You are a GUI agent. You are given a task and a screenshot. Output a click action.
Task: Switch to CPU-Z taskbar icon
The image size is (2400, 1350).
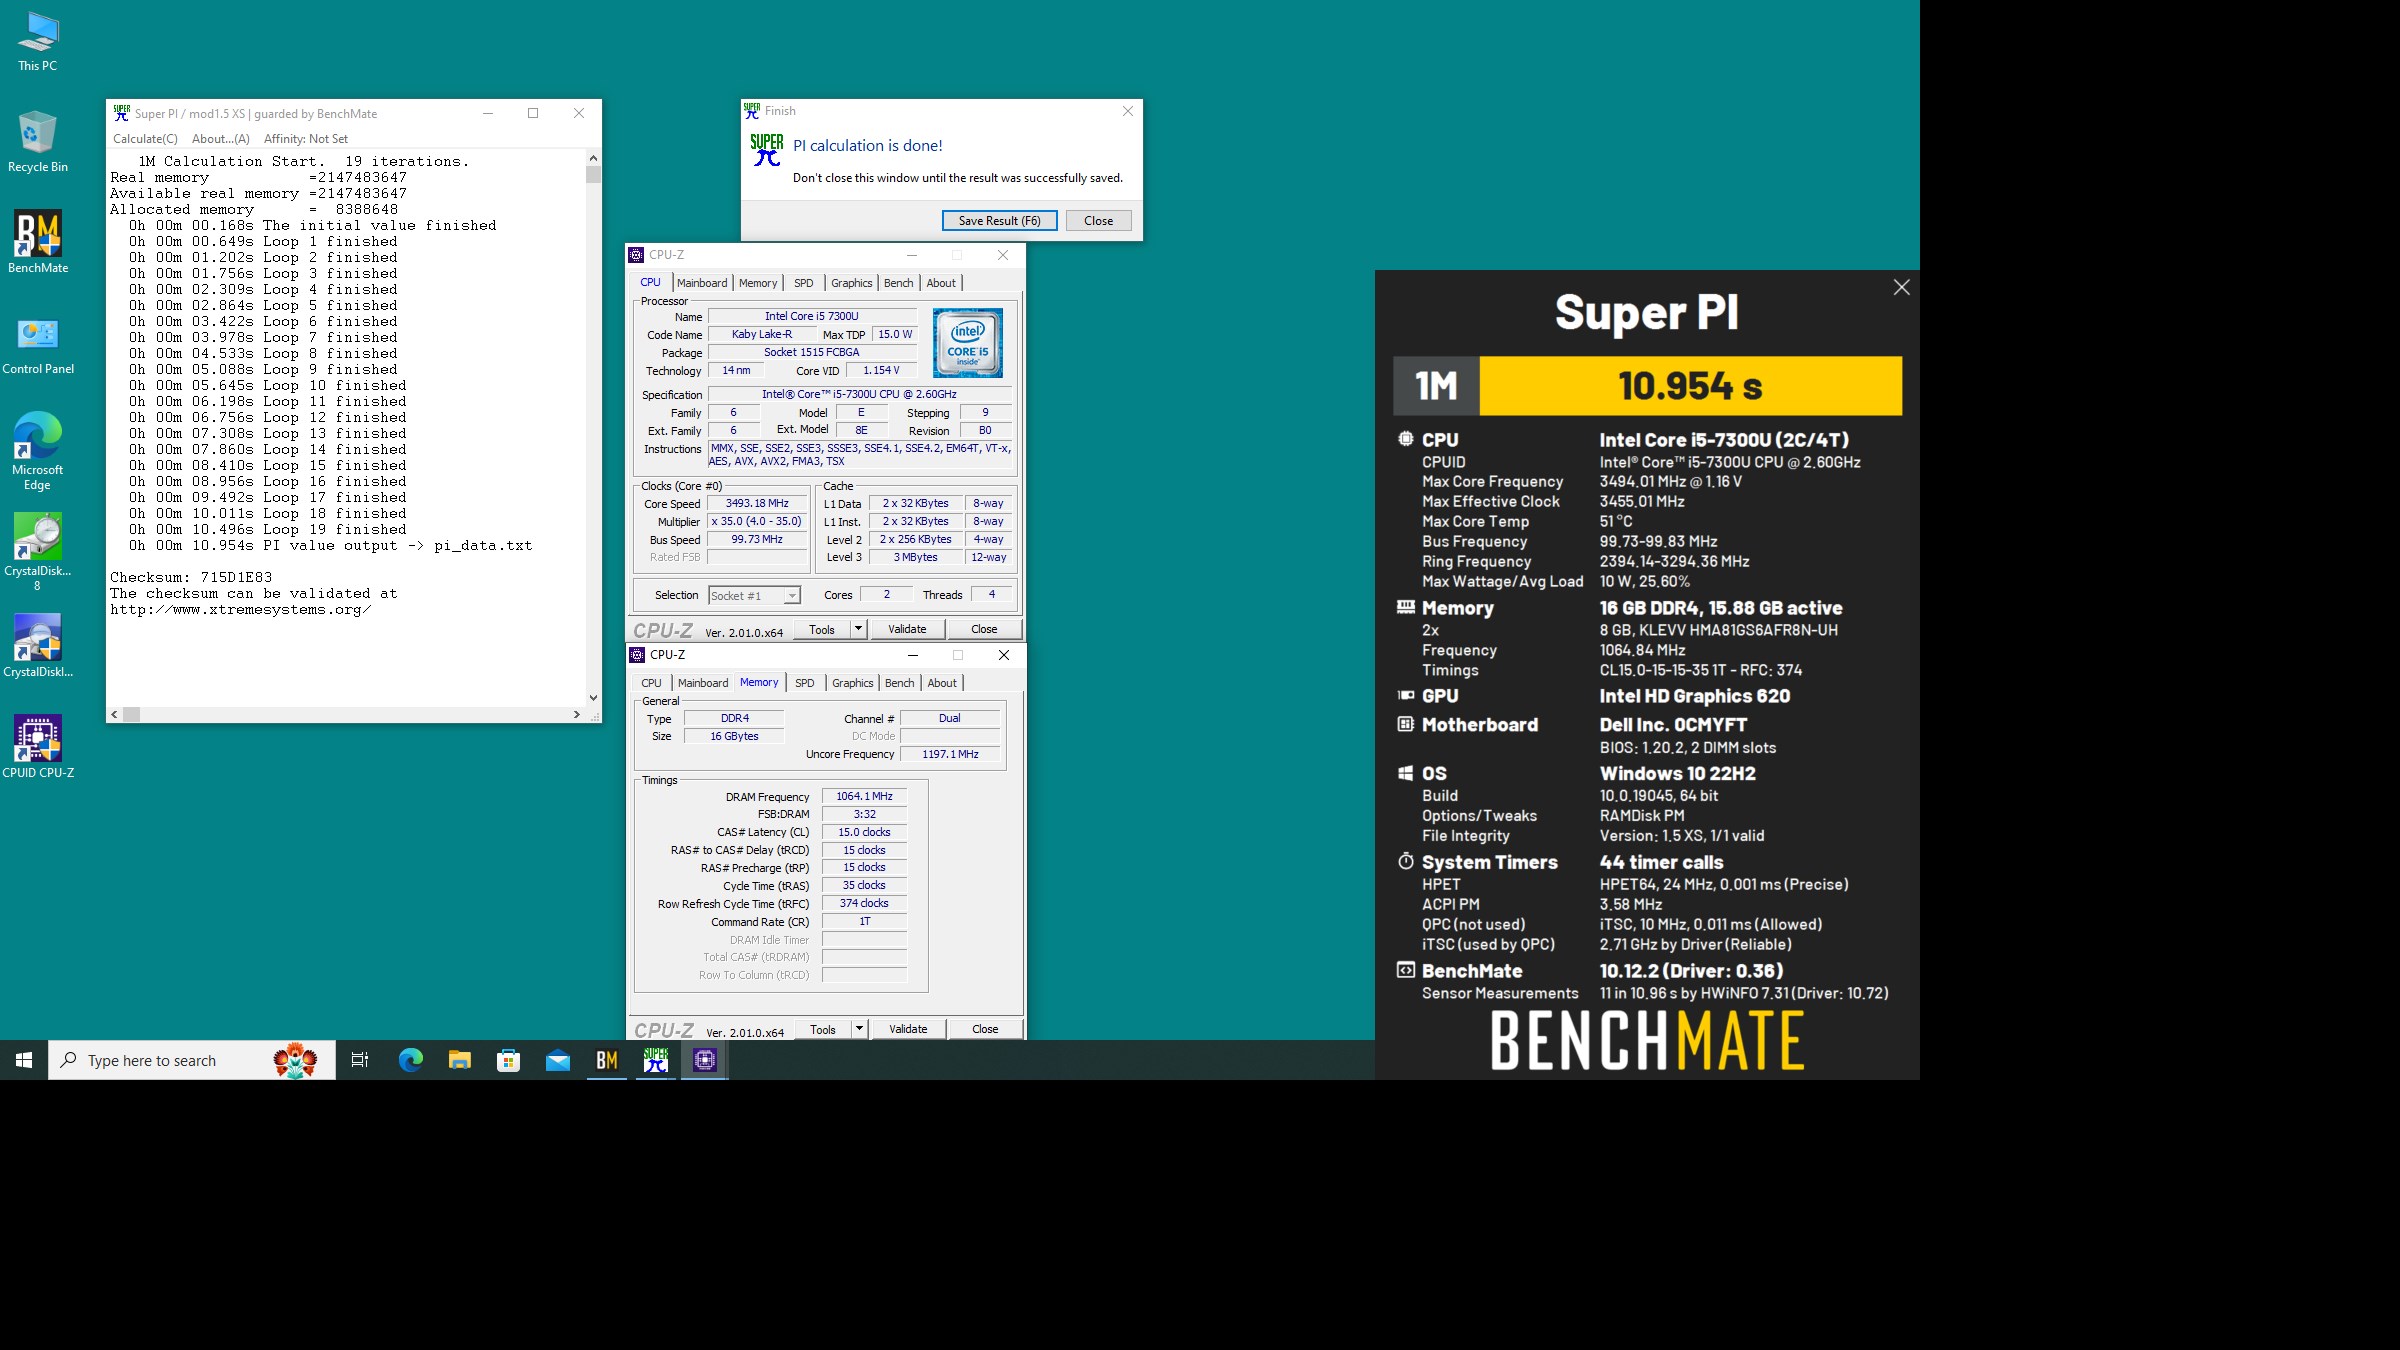click(705, 1060)
